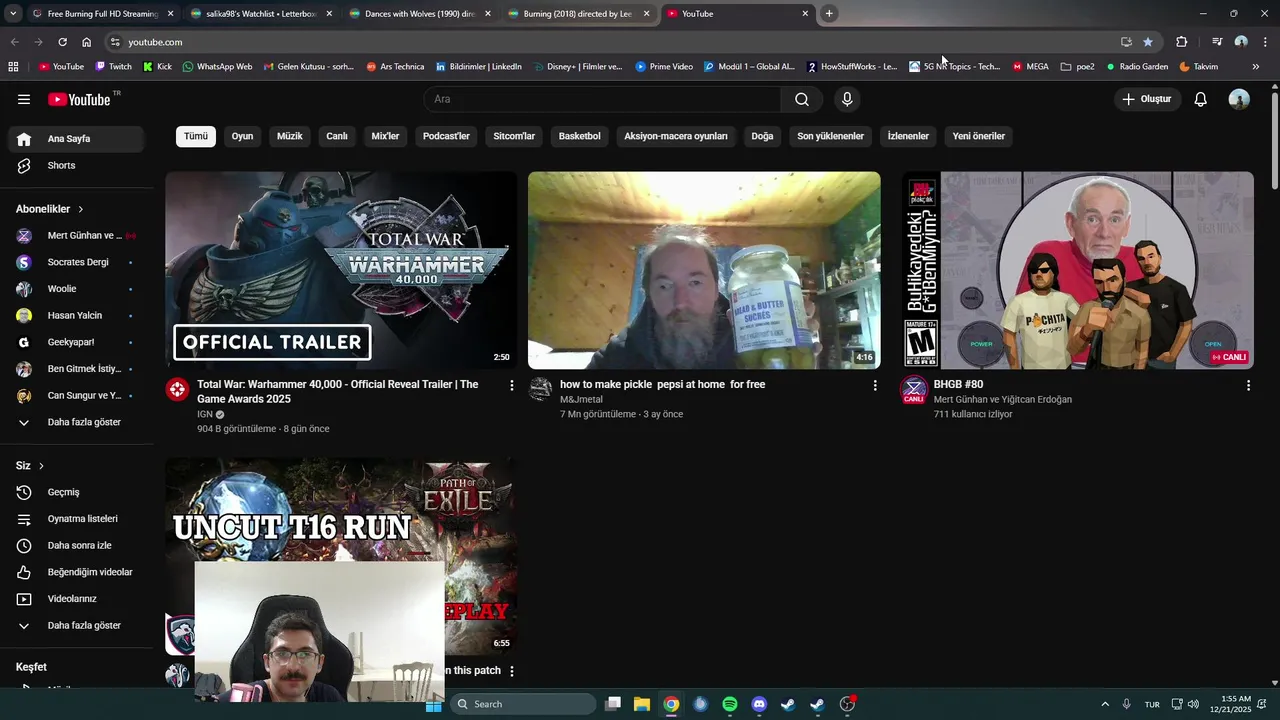The height and width of the screenshot is (720, 1280).
Task: Switch to the Dances with Wolves tab
Action: point(420,14)
